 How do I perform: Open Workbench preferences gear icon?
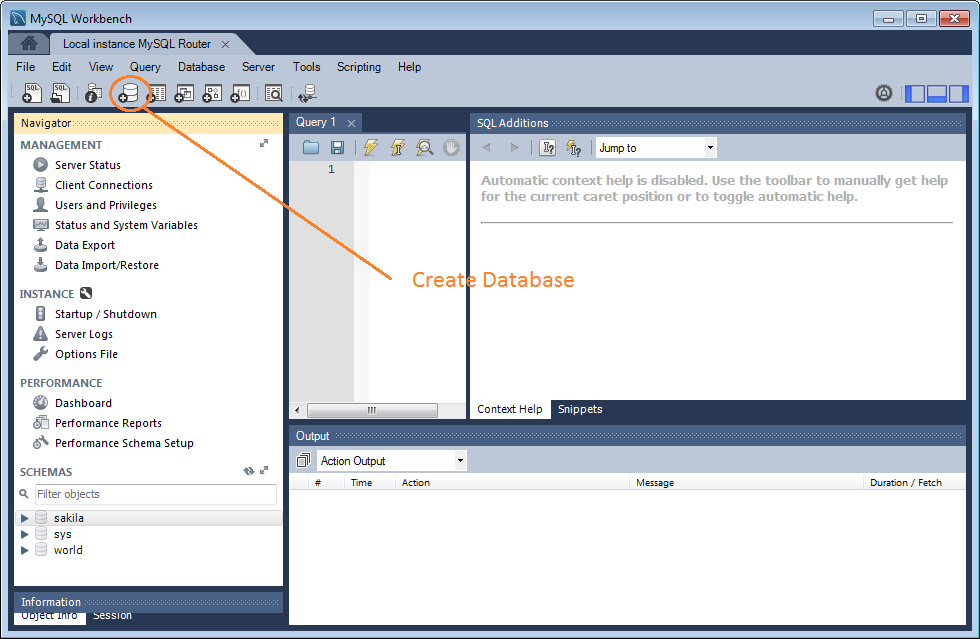click(884, 93)
